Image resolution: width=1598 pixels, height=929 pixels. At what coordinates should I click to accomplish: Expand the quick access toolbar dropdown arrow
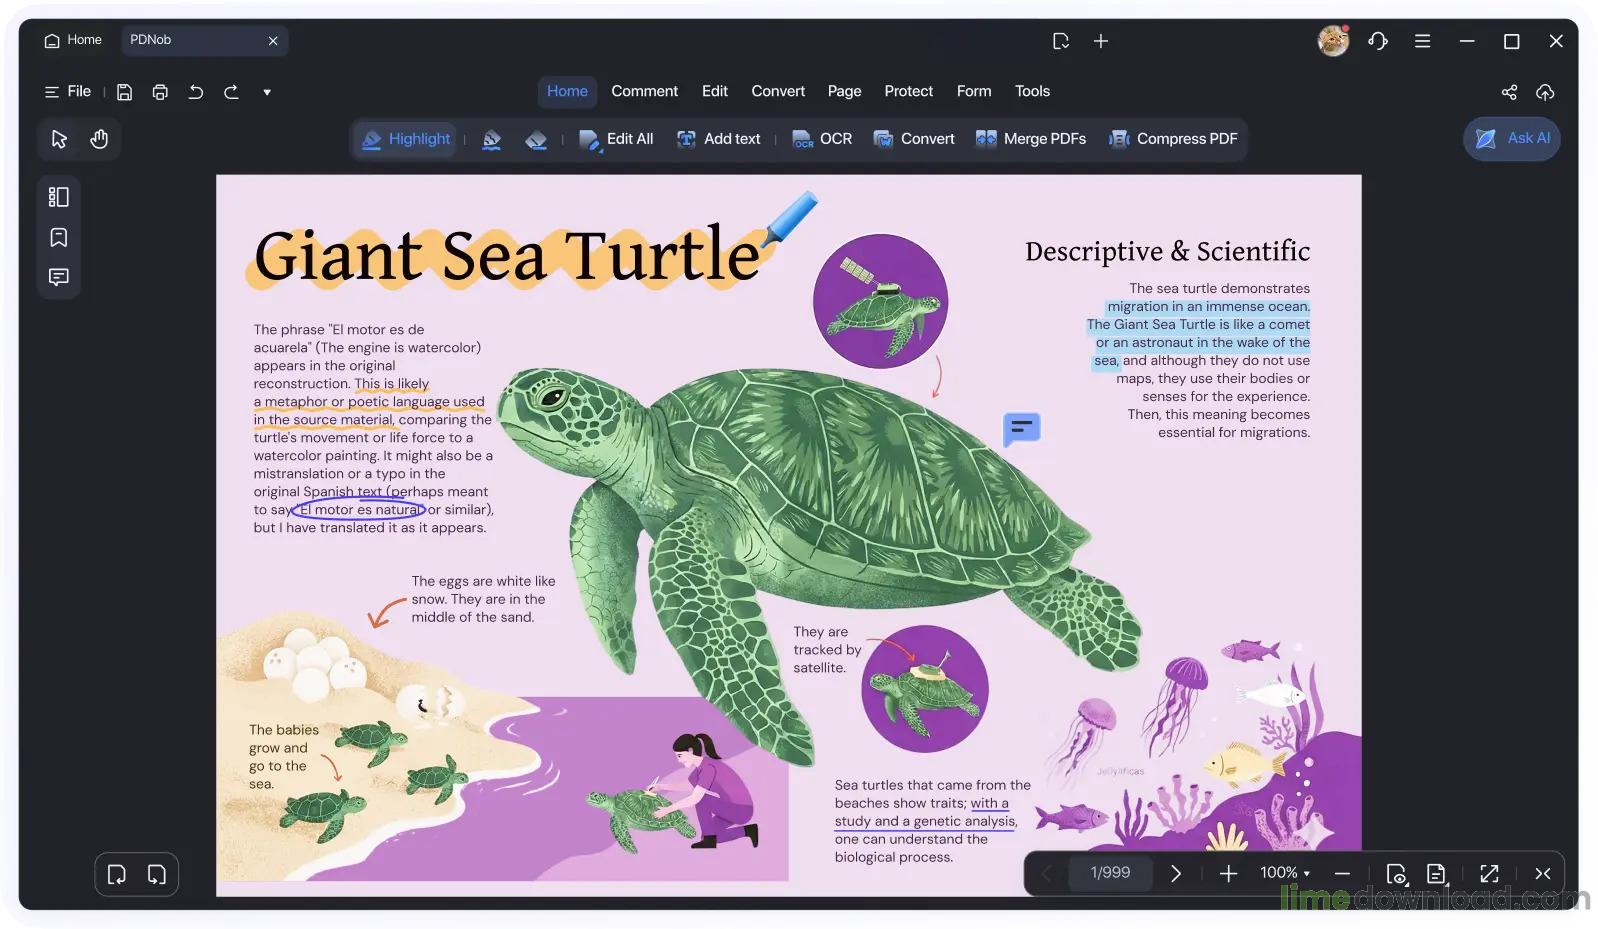pos(267,92)
